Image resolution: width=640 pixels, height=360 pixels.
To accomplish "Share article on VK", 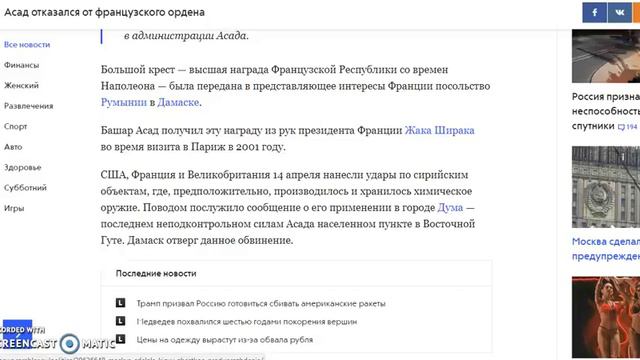I will coord(620,12).
